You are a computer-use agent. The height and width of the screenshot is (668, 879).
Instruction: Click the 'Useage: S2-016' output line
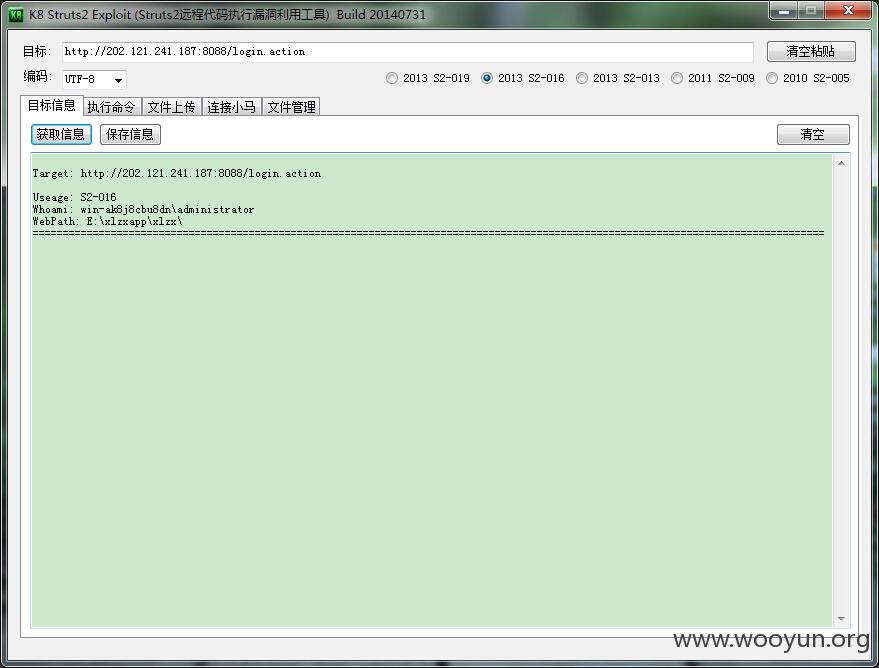[75, 197]
